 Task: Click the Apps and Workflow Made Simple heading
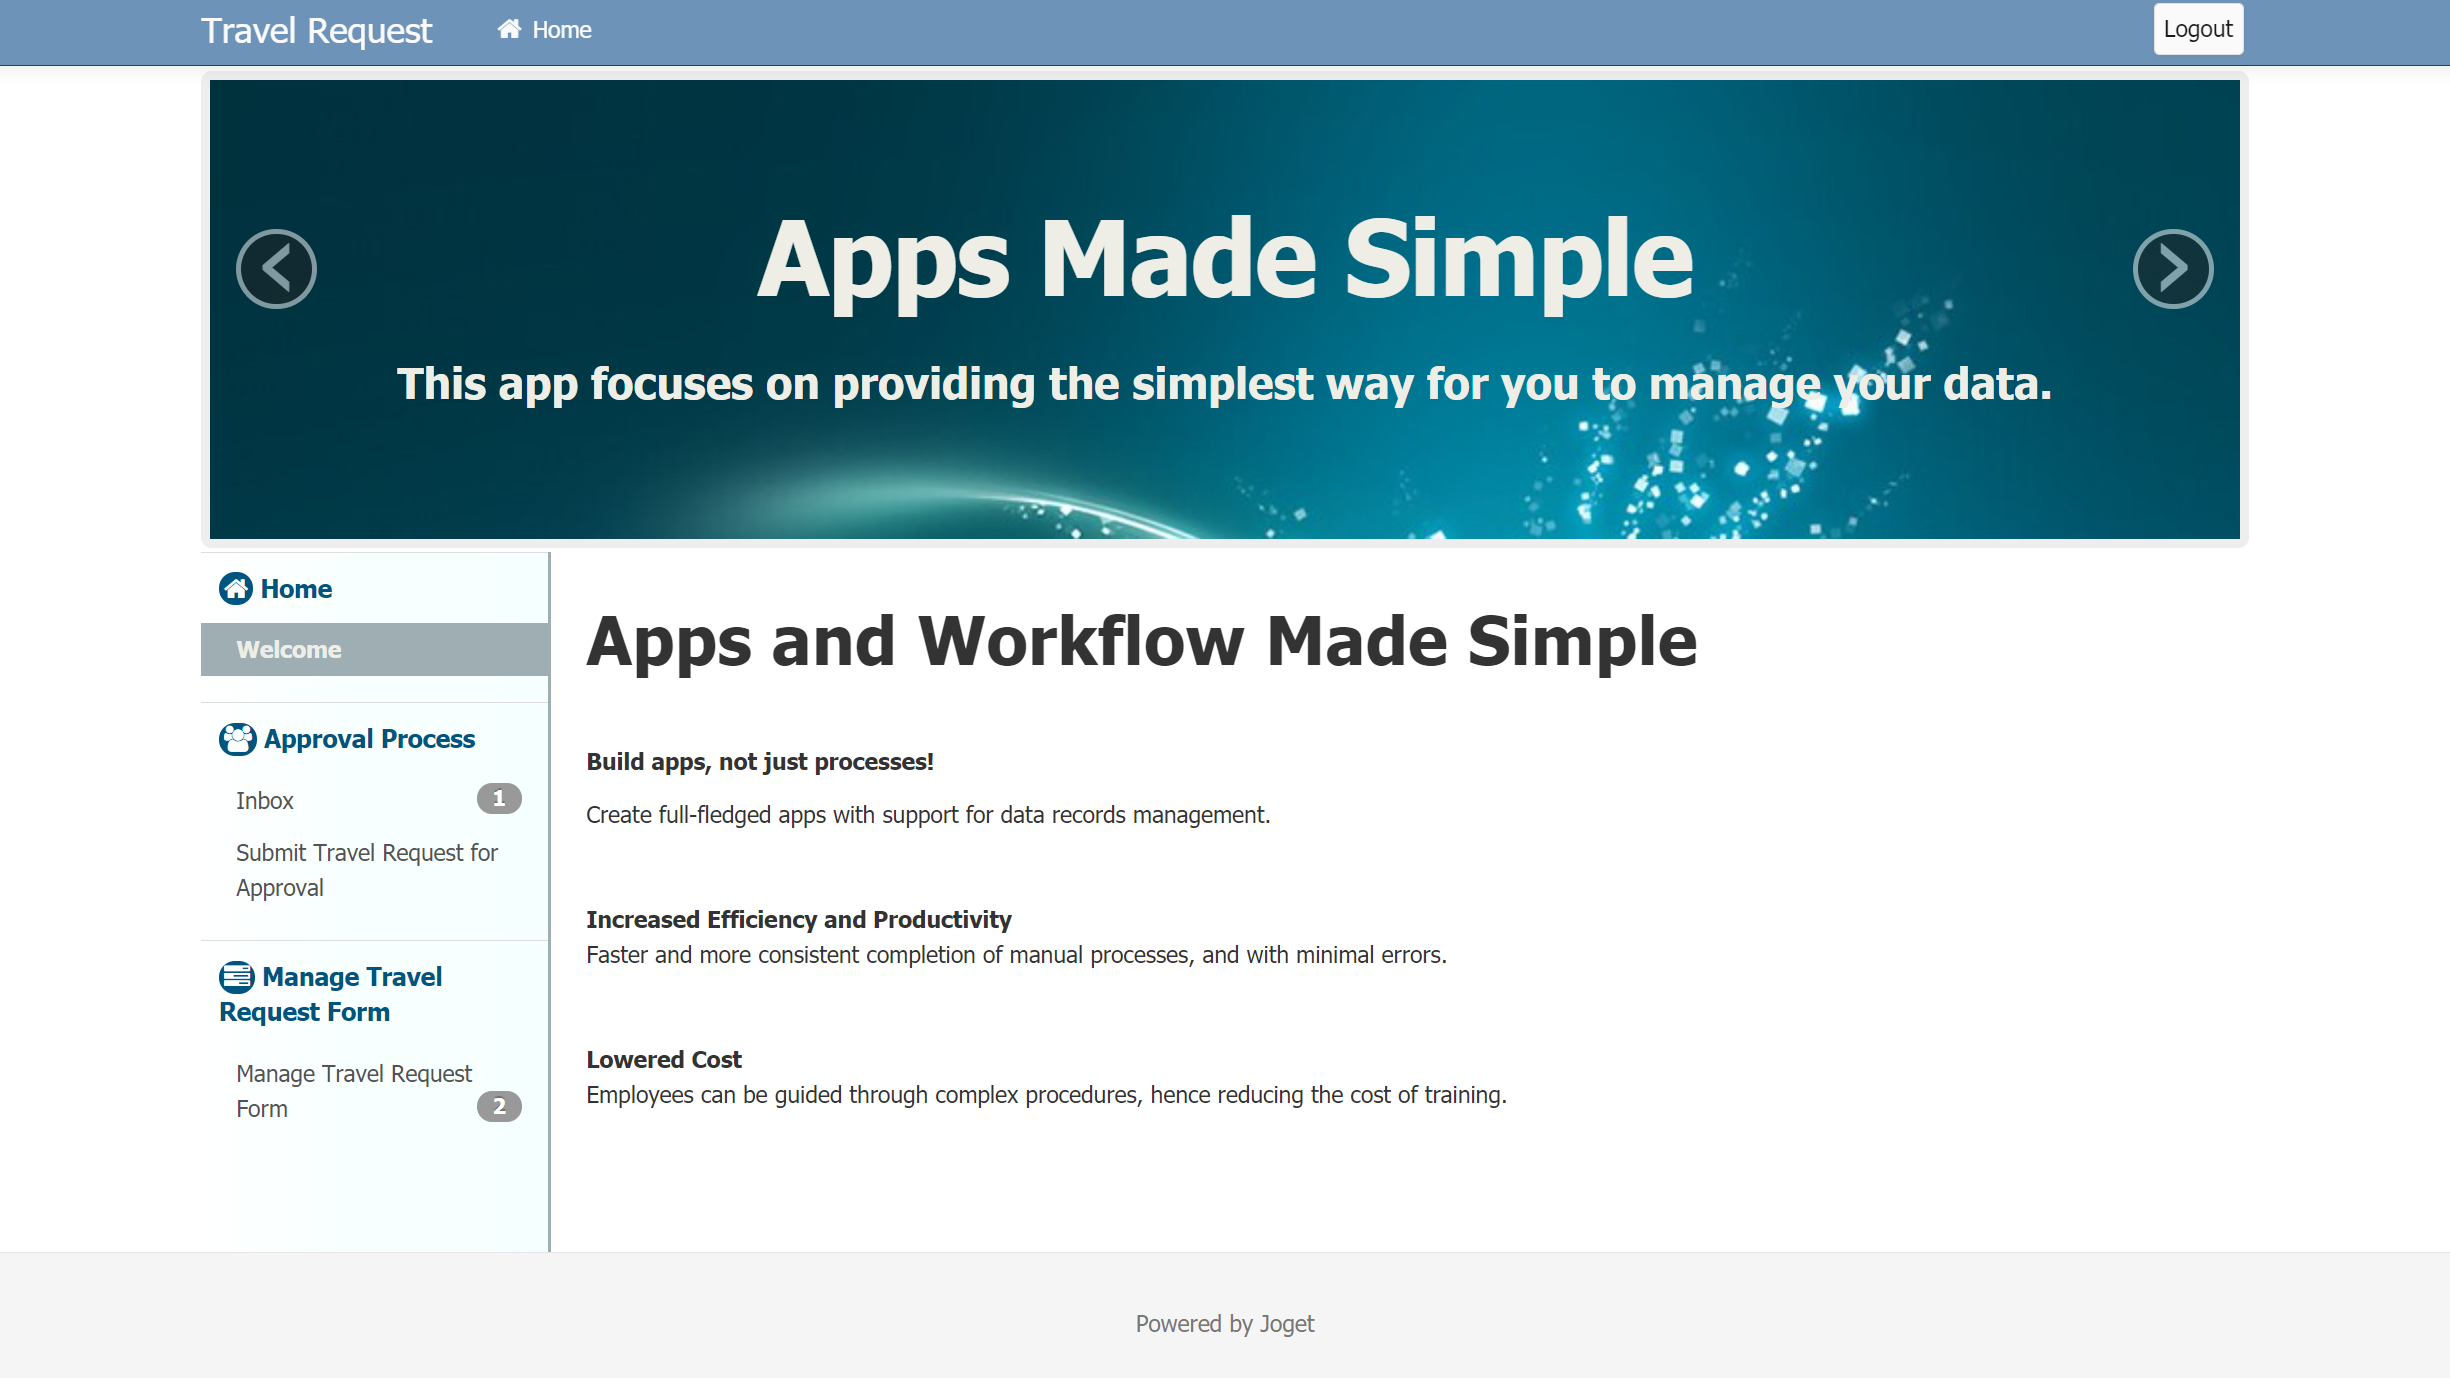(x=1142, y=641)
